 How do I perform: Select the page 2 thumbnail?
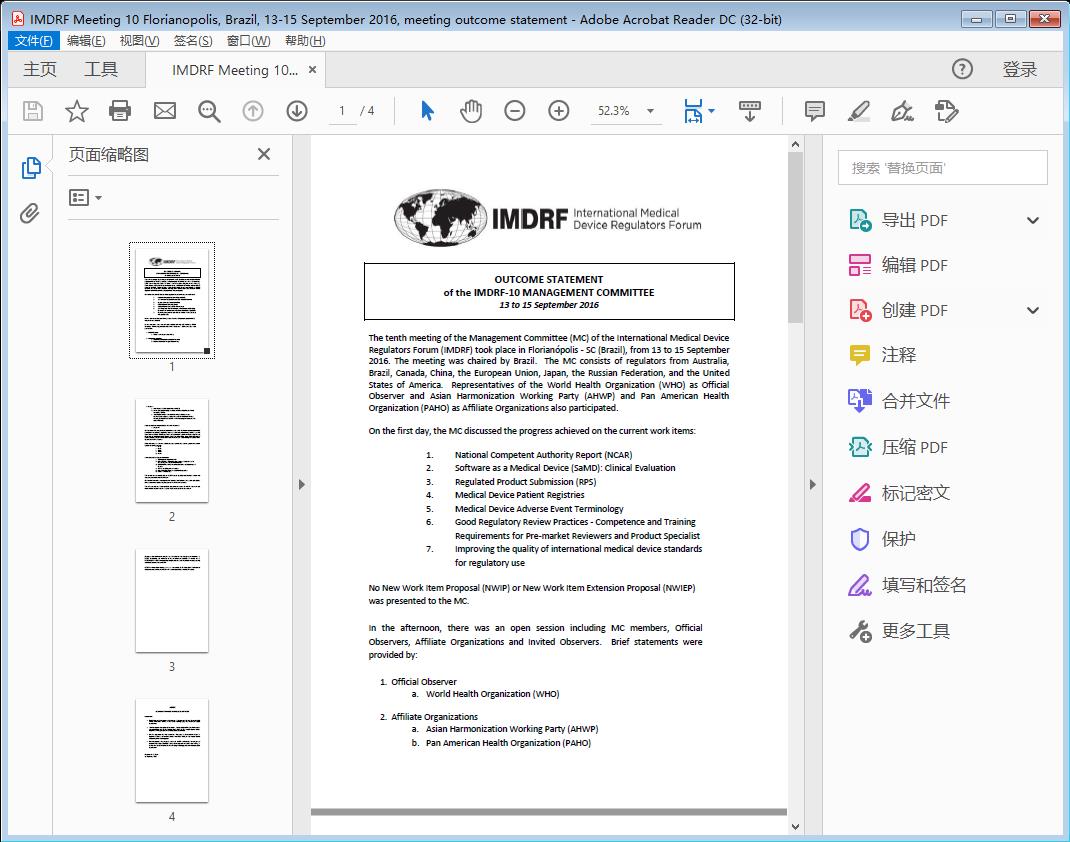click(171, 451)
